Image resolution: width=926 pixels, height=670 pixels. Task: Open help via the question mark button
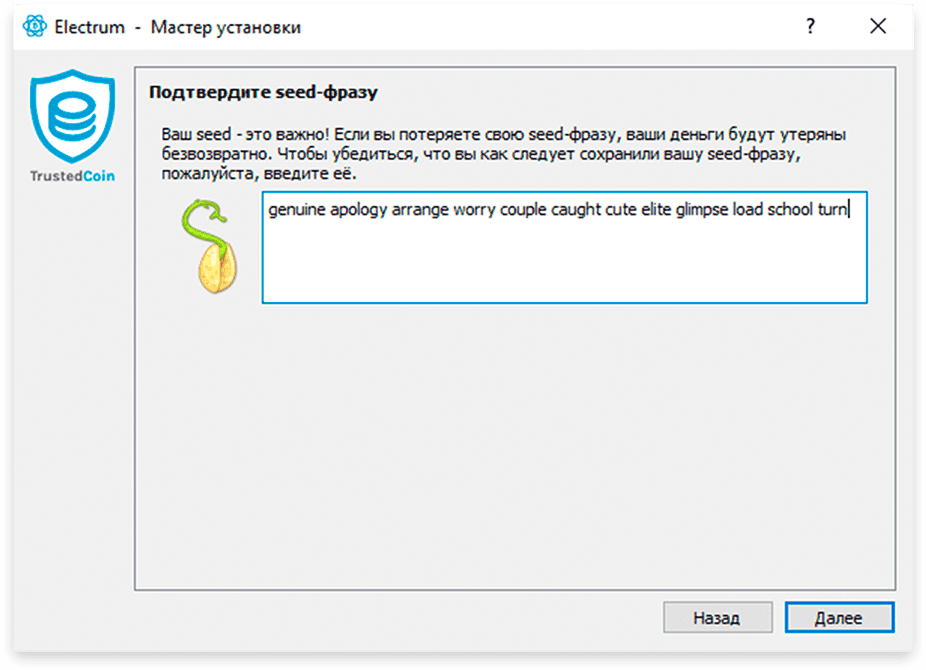point(810,26)
